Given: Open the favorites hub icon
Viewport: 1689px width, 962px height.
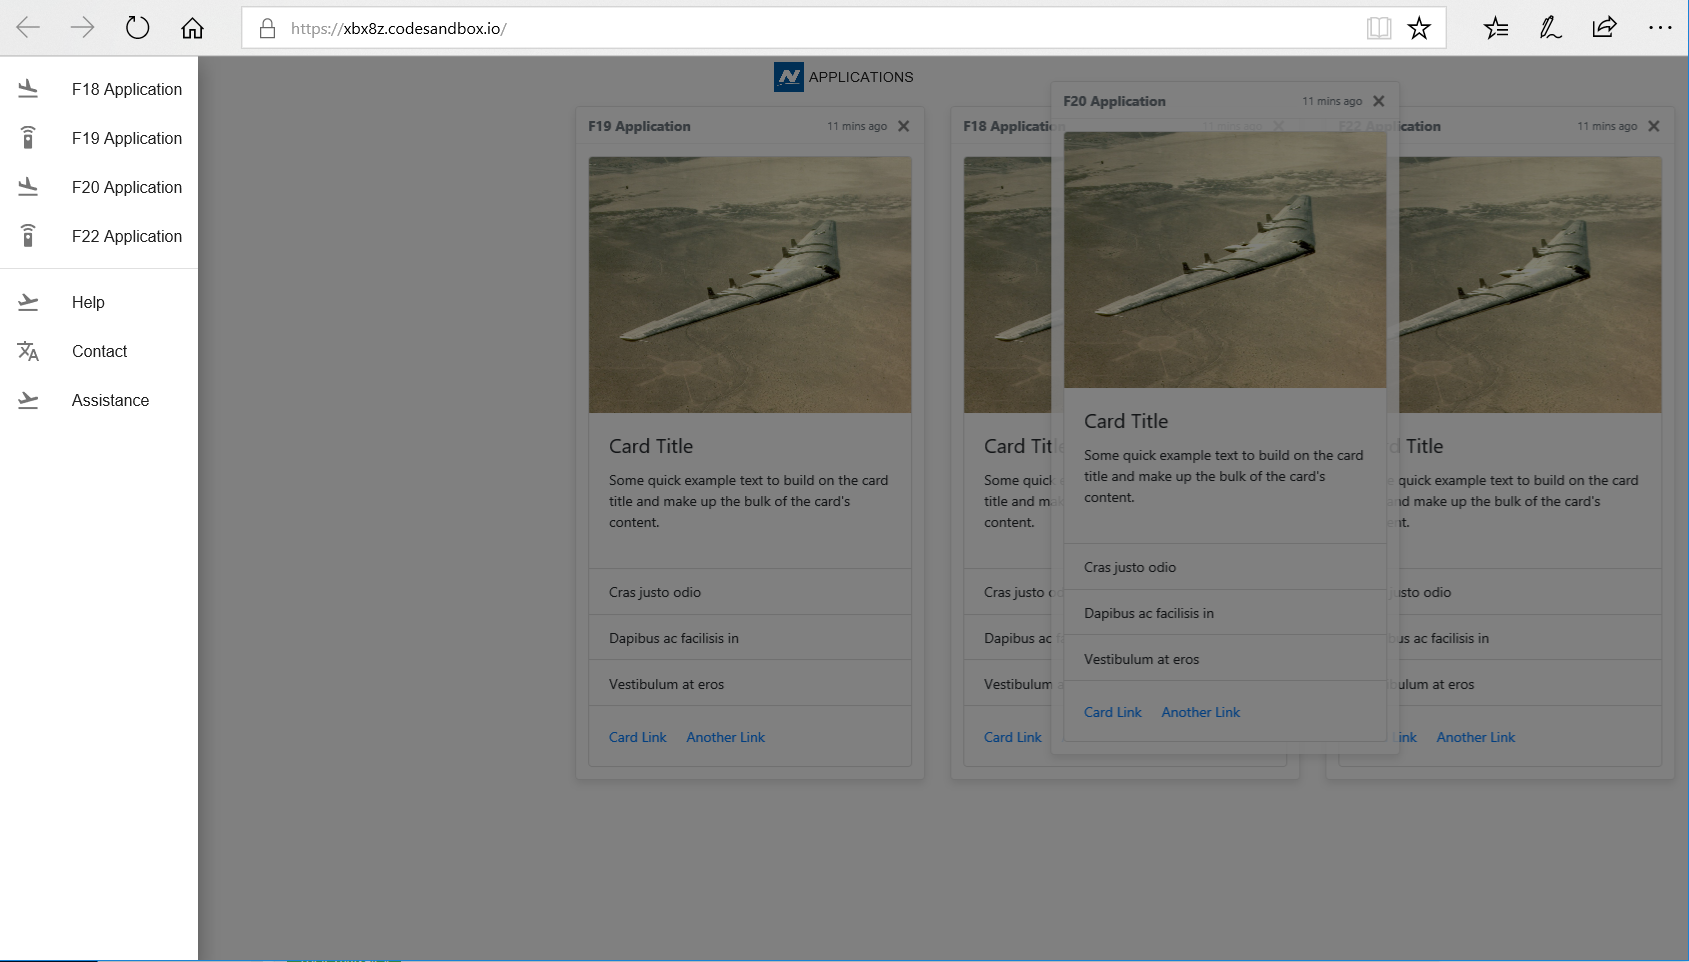Looking at the screenshot, I should tap(1496, 28).
